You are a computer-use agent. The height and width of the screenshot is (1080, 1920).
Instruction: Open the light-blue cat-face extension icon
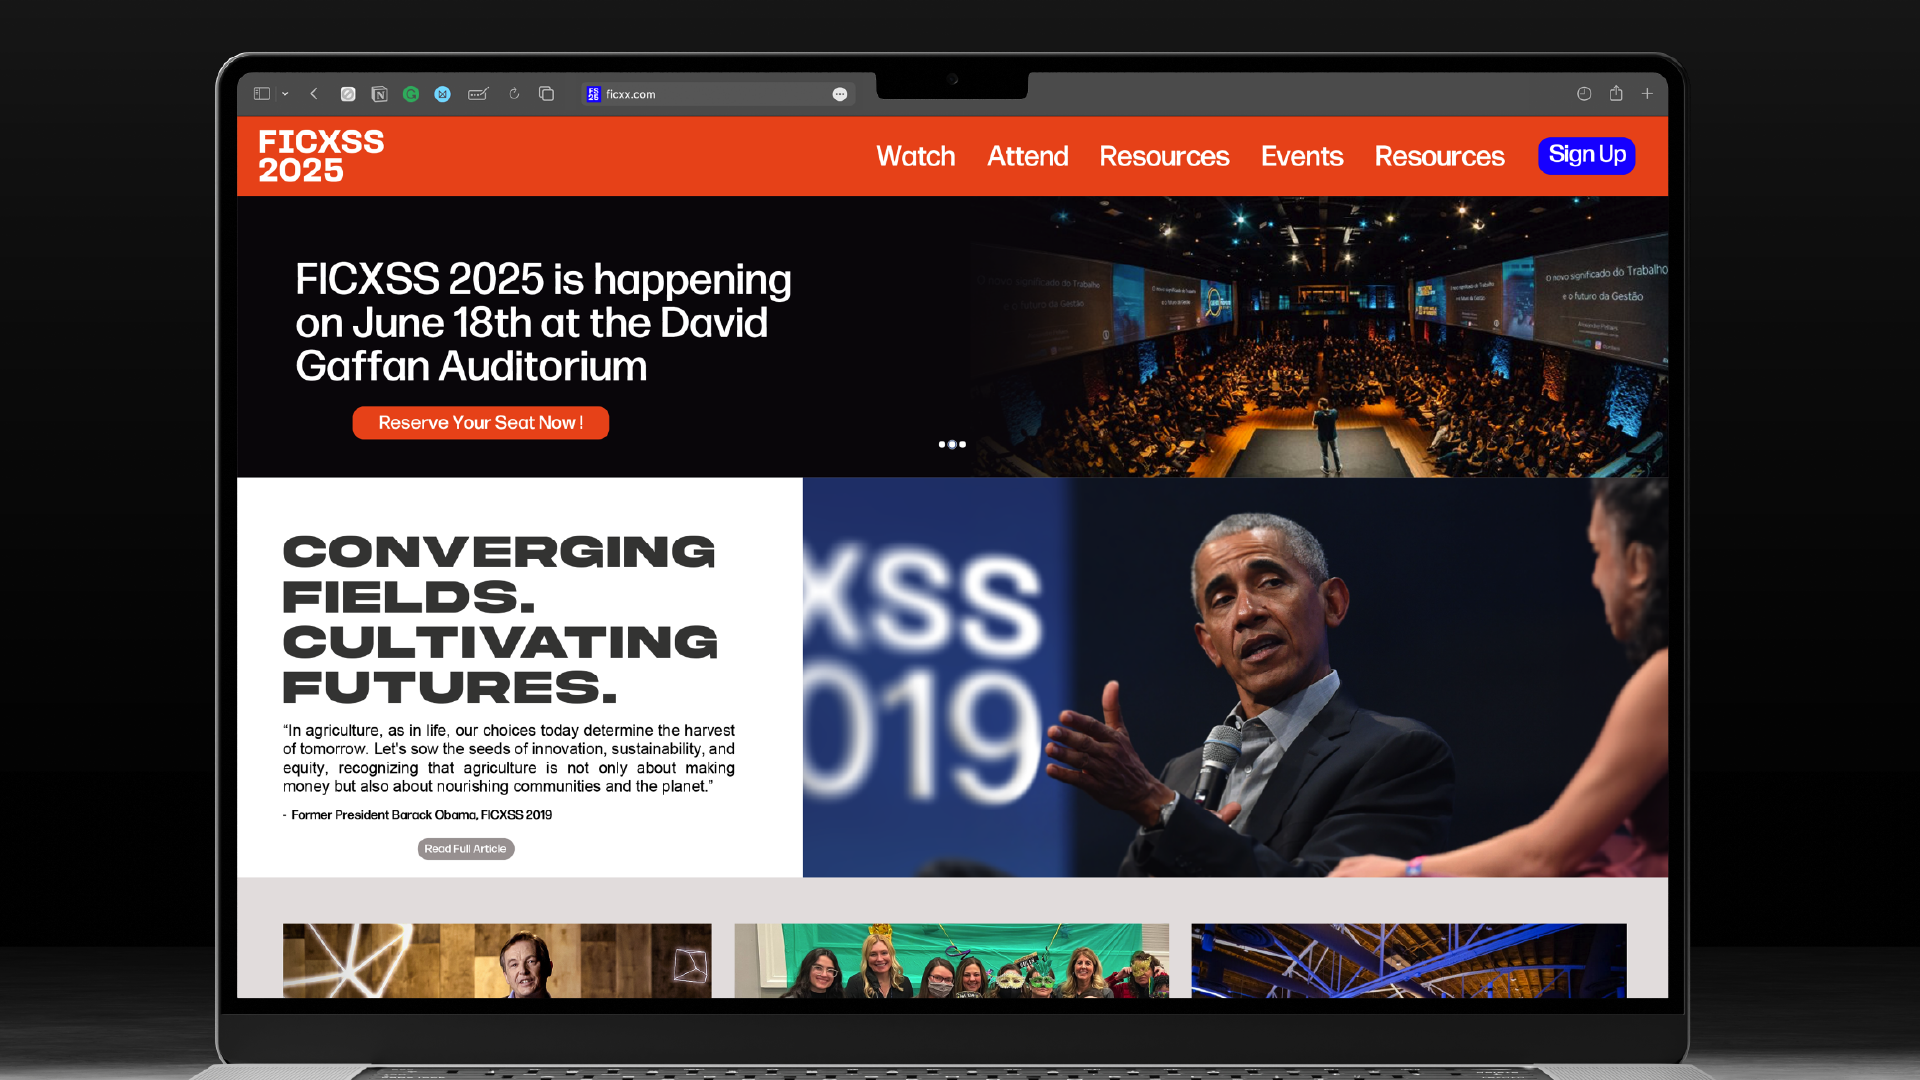point(442,94)
